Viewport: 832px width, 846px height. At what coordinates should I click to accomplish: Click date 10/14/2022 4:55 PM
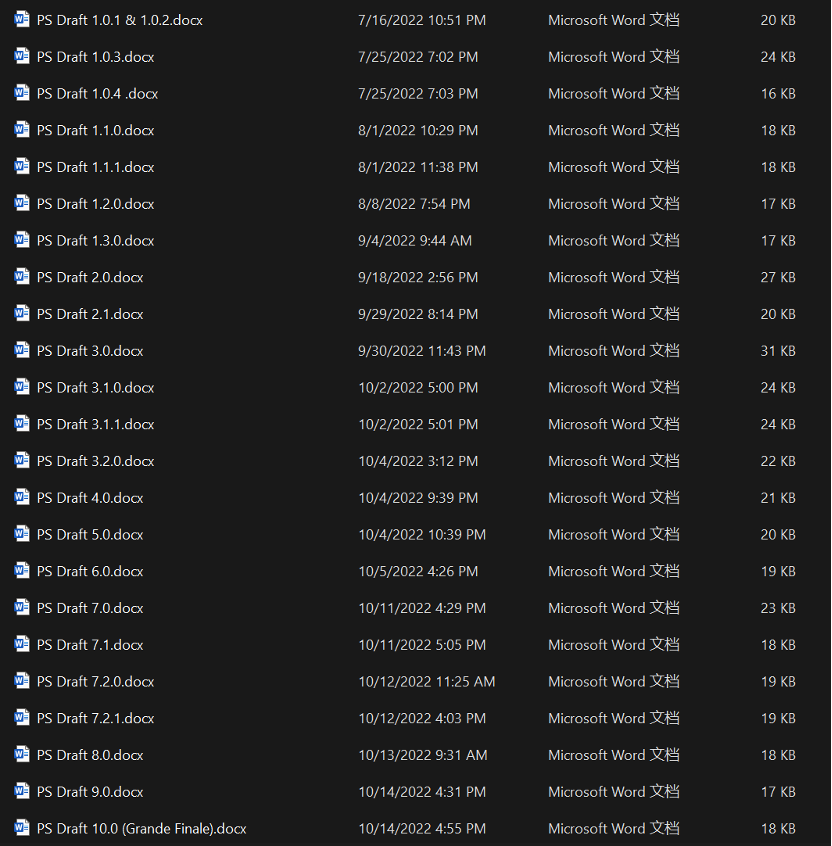tap(422, 829)
